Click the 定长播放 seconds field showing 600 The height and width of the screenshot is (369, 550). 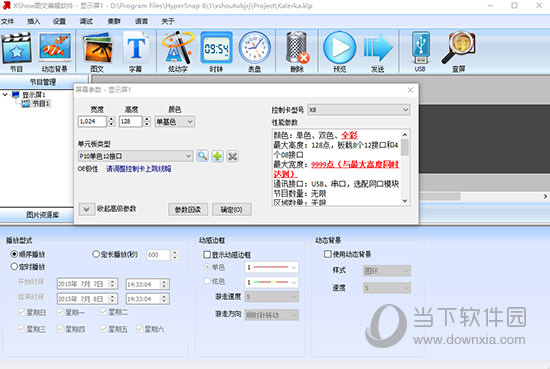(x=159, y=255)
